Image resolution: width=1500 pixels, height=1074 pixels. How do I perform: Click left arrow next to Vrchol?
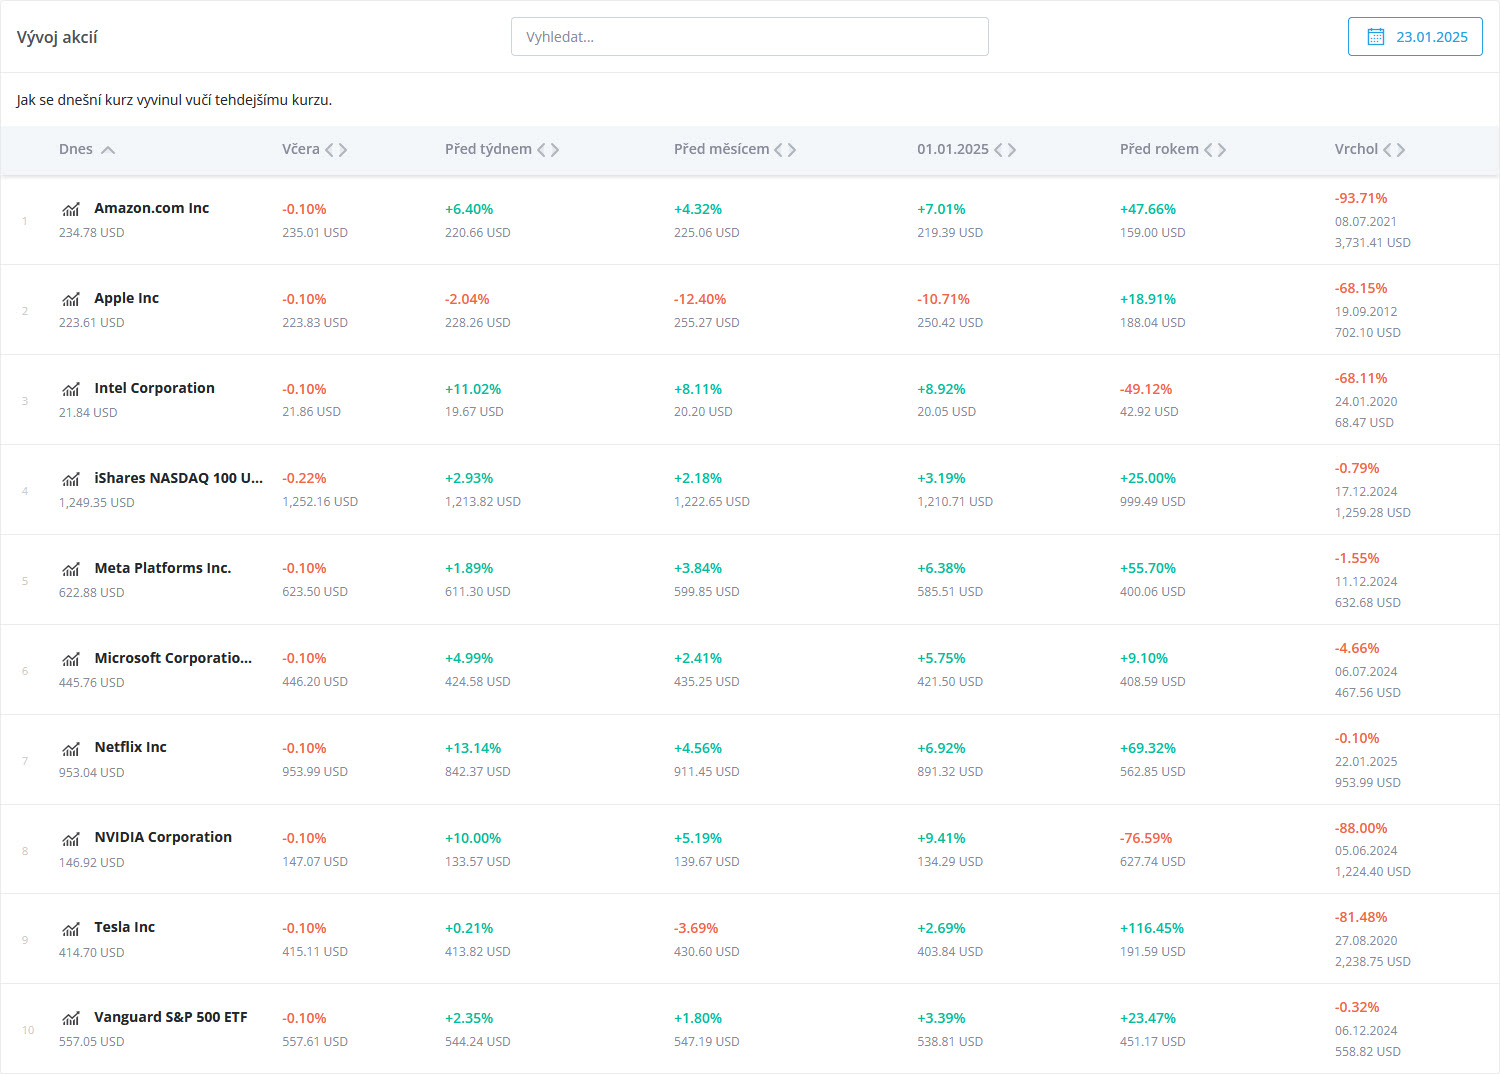coord(1387,150)
